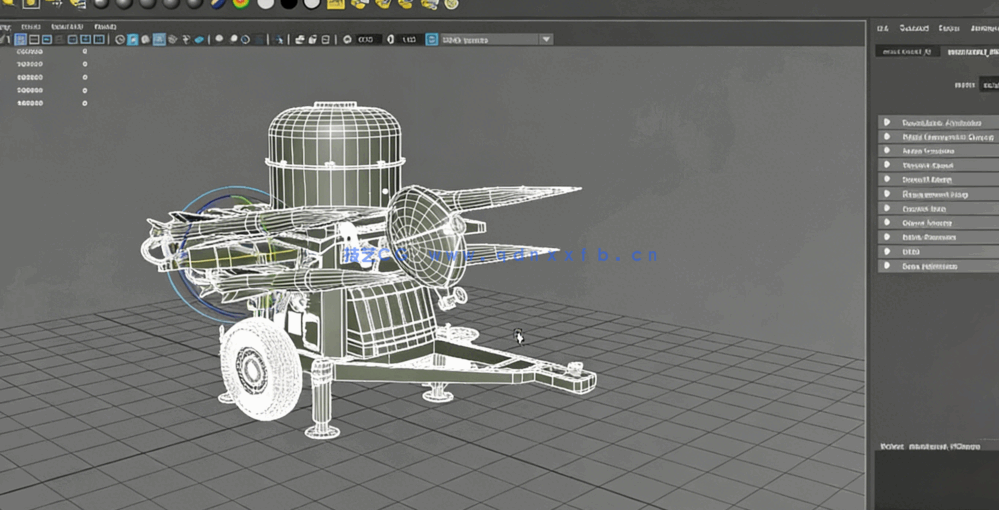Switch to the first node tab in Attribute Editor
Image resolution: width=999 pixels, height=510 pixels.
pos(906,51)
